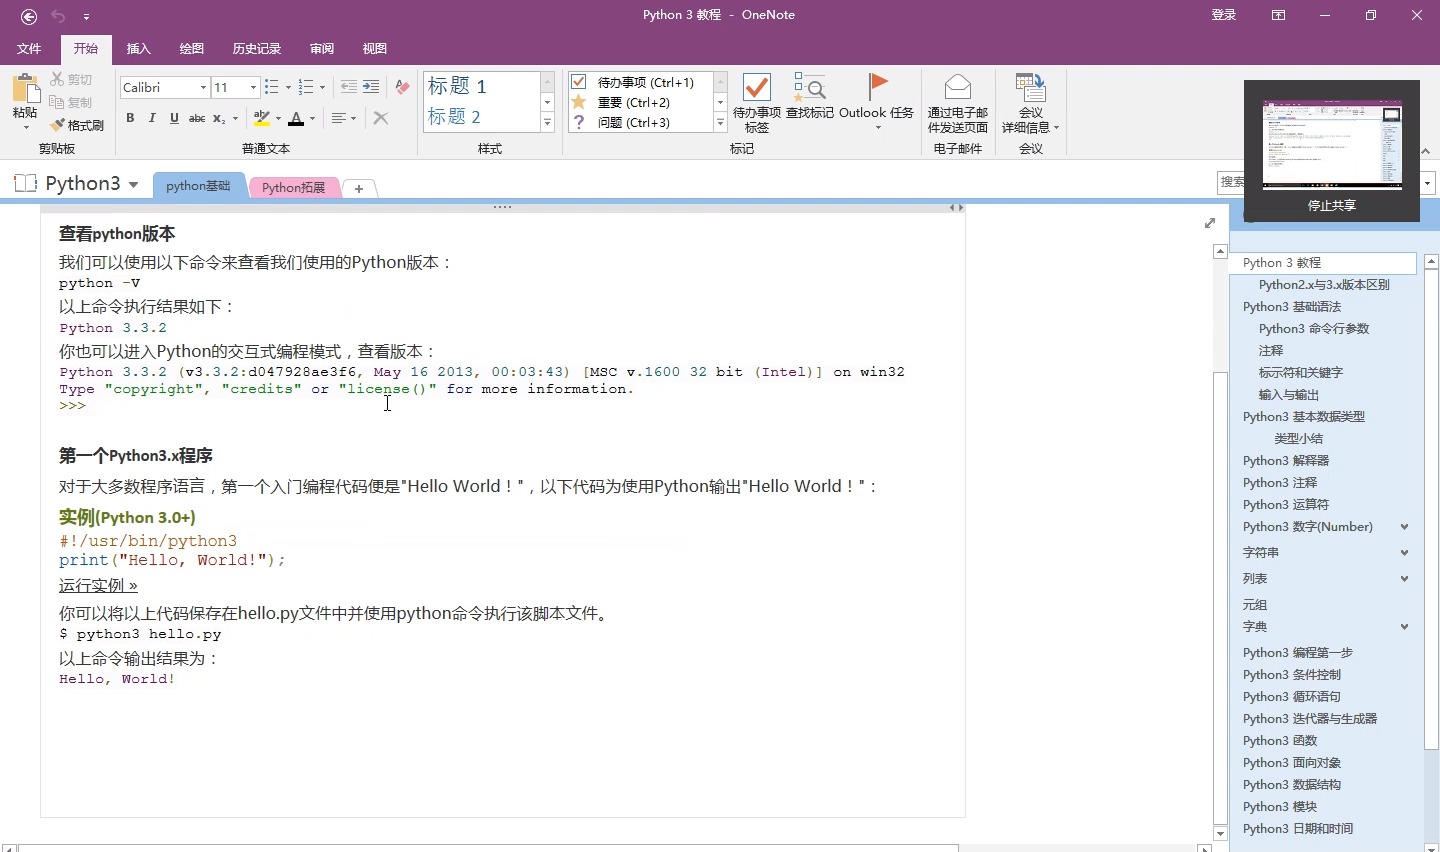Screen dimensions: 1440x852
Task: Expand the Styles gallery more arrow
Action: [547, 123]
